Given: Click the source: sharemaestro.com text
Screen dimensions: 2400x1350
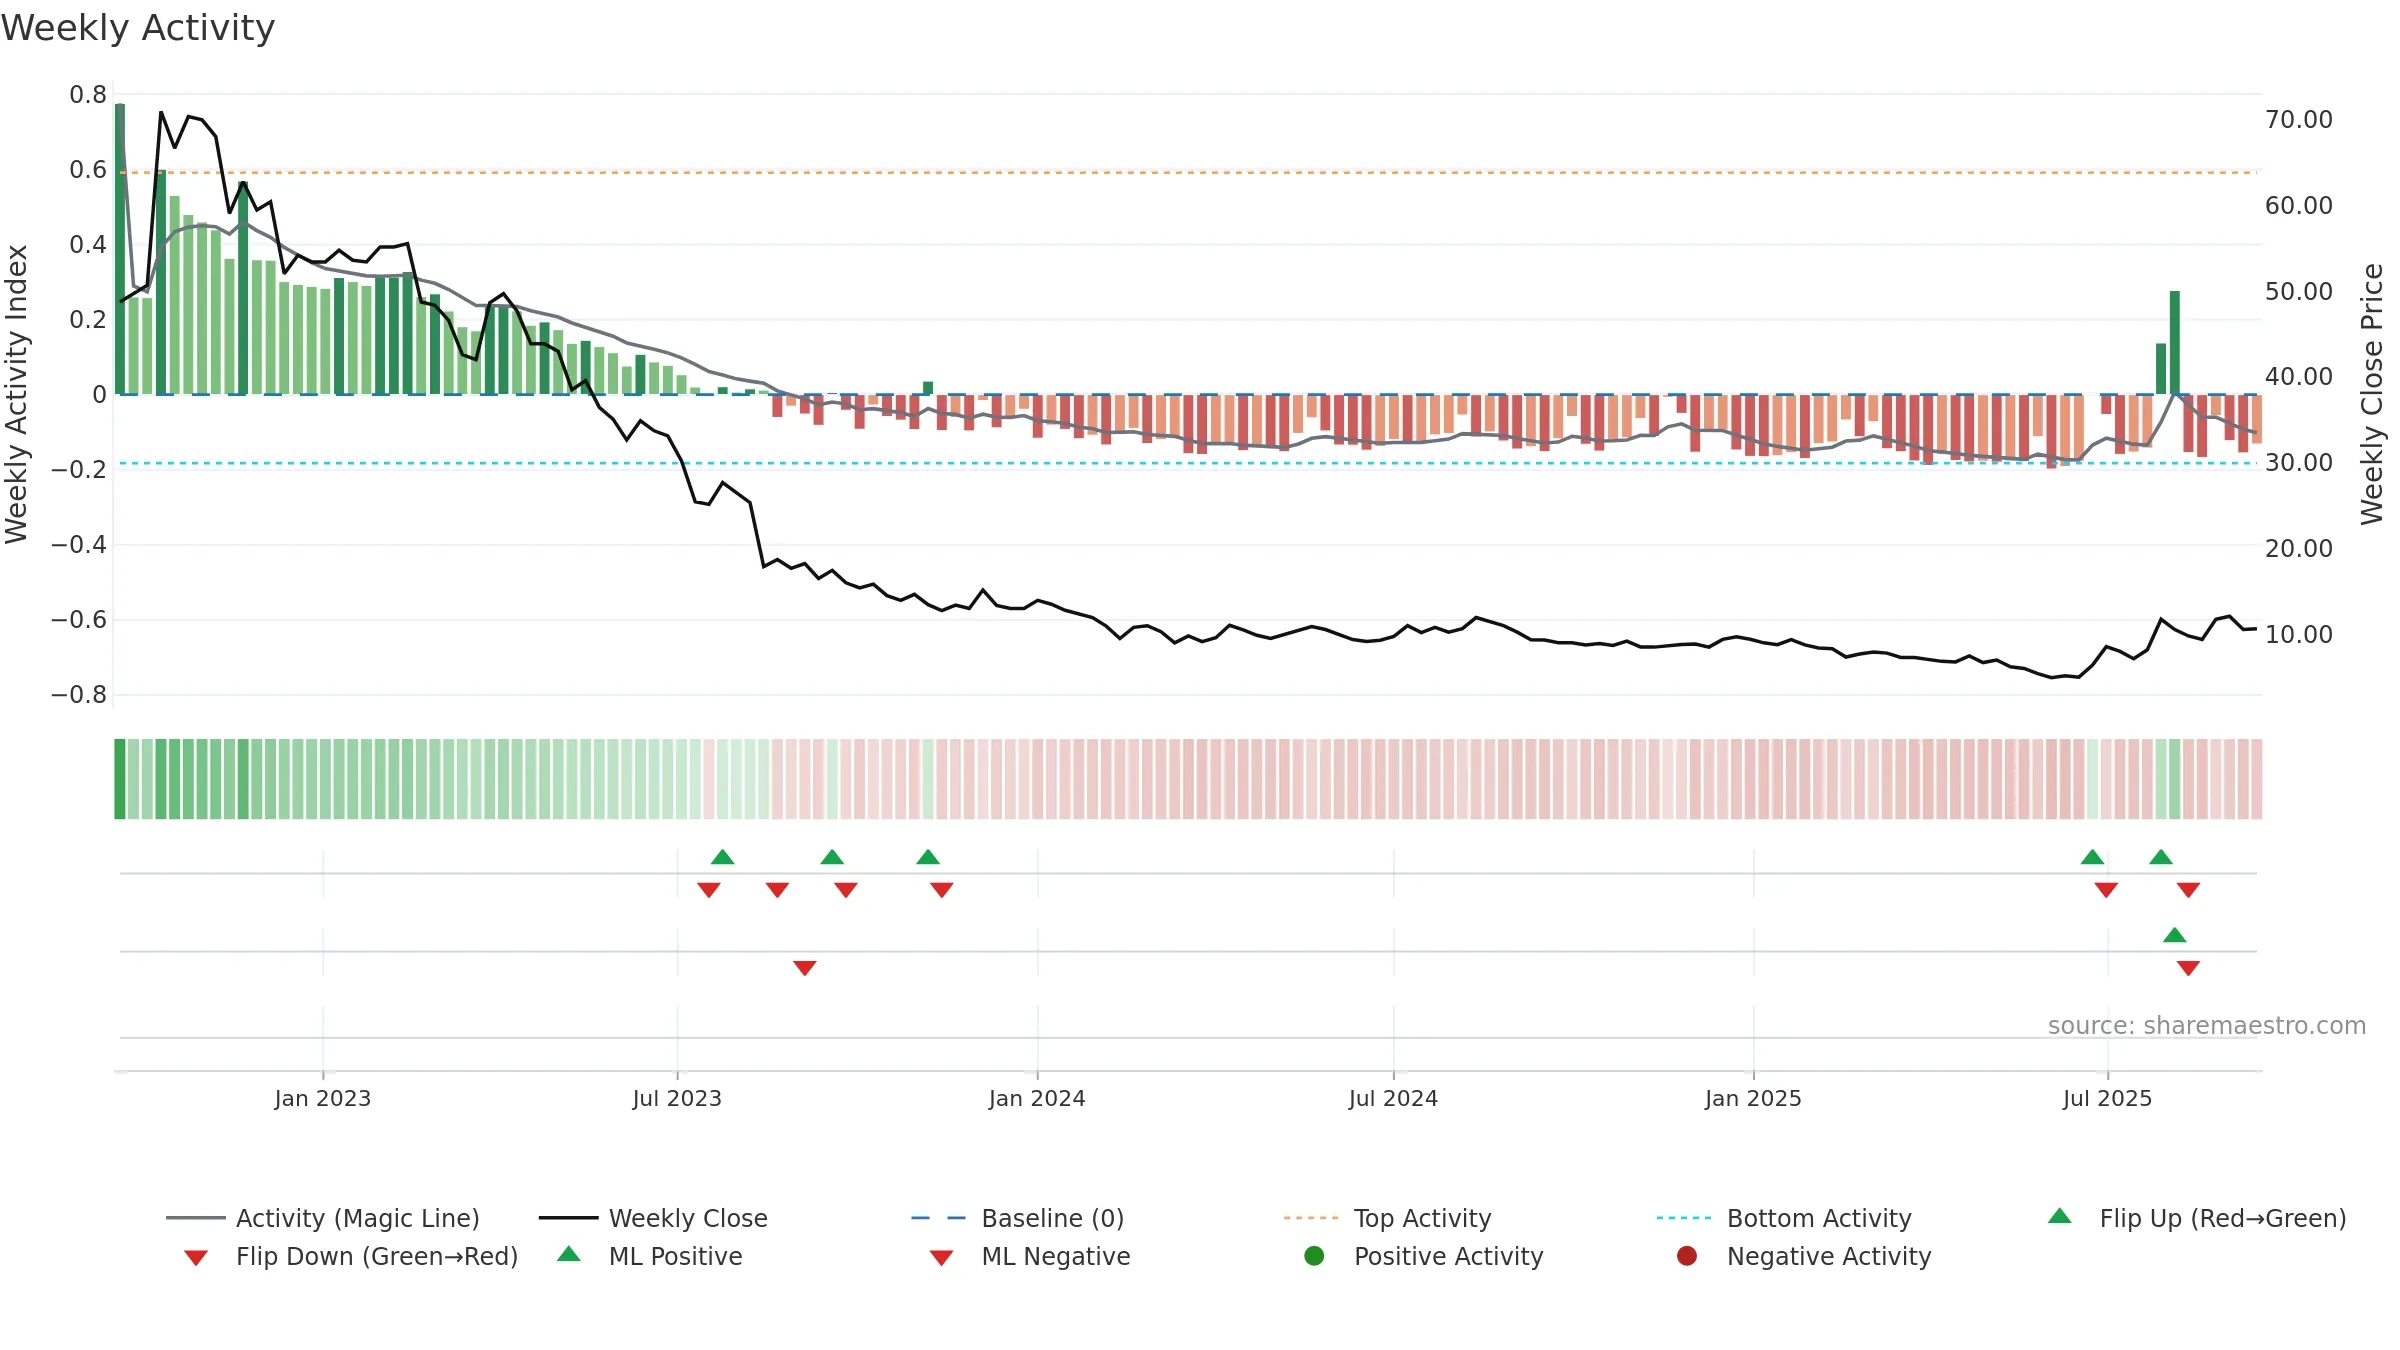Looking at the screenshot, I should point(2207,1025).
